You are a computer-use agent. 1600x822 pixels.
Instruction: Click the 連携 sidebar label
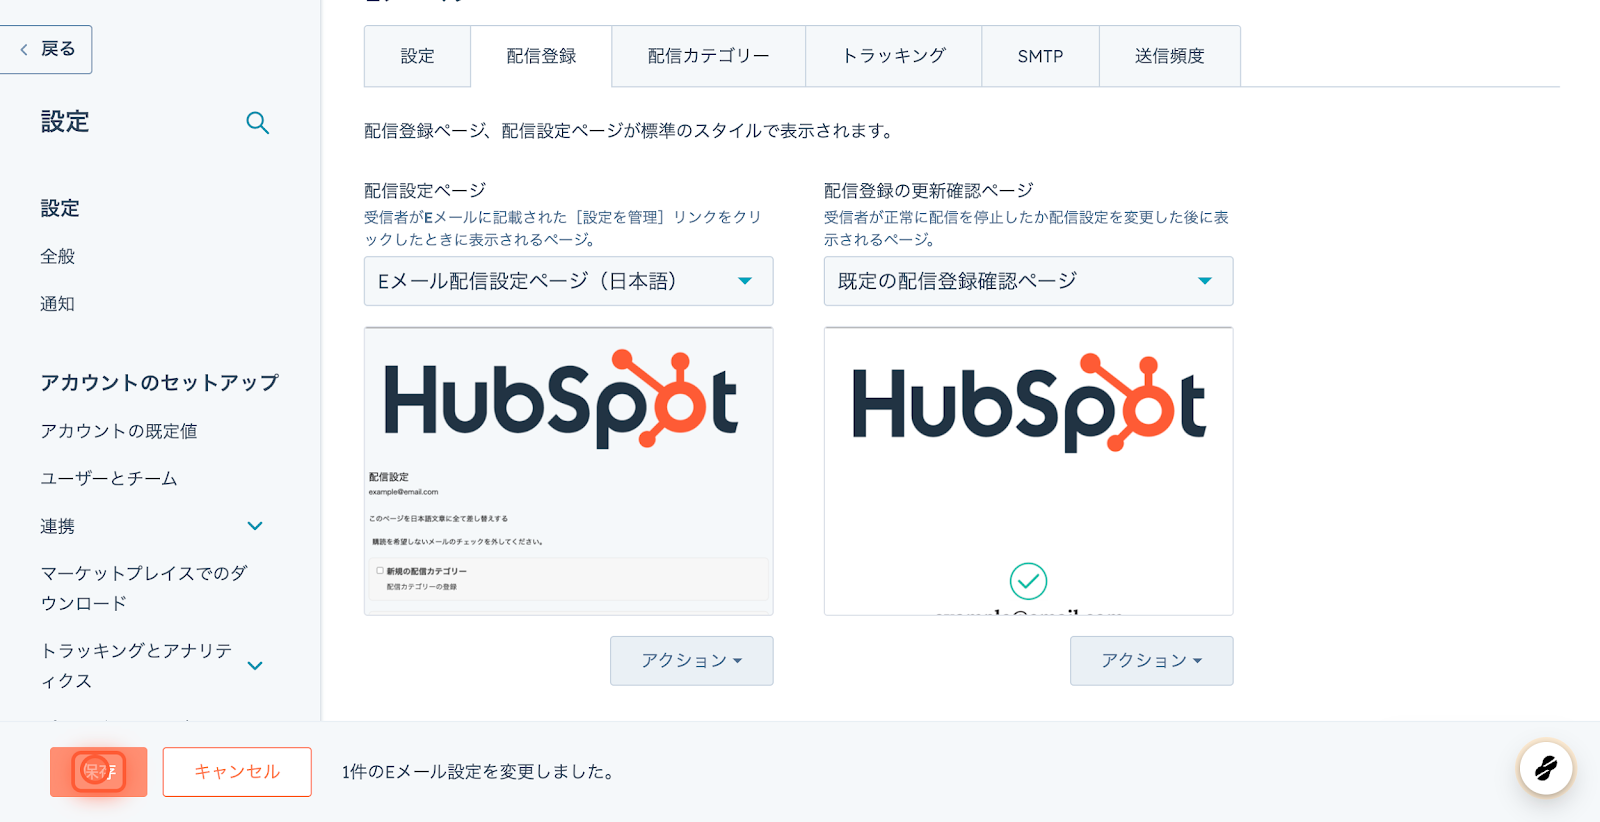(58, 526)
